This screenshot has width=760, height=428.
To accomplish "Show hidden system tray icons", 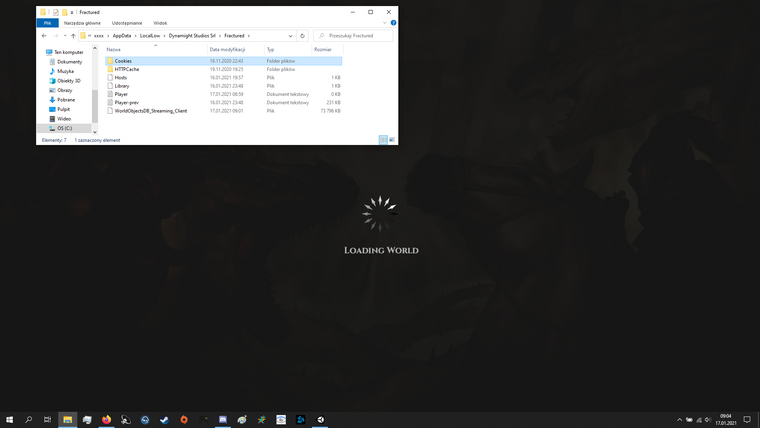I will tap(679, 420).
